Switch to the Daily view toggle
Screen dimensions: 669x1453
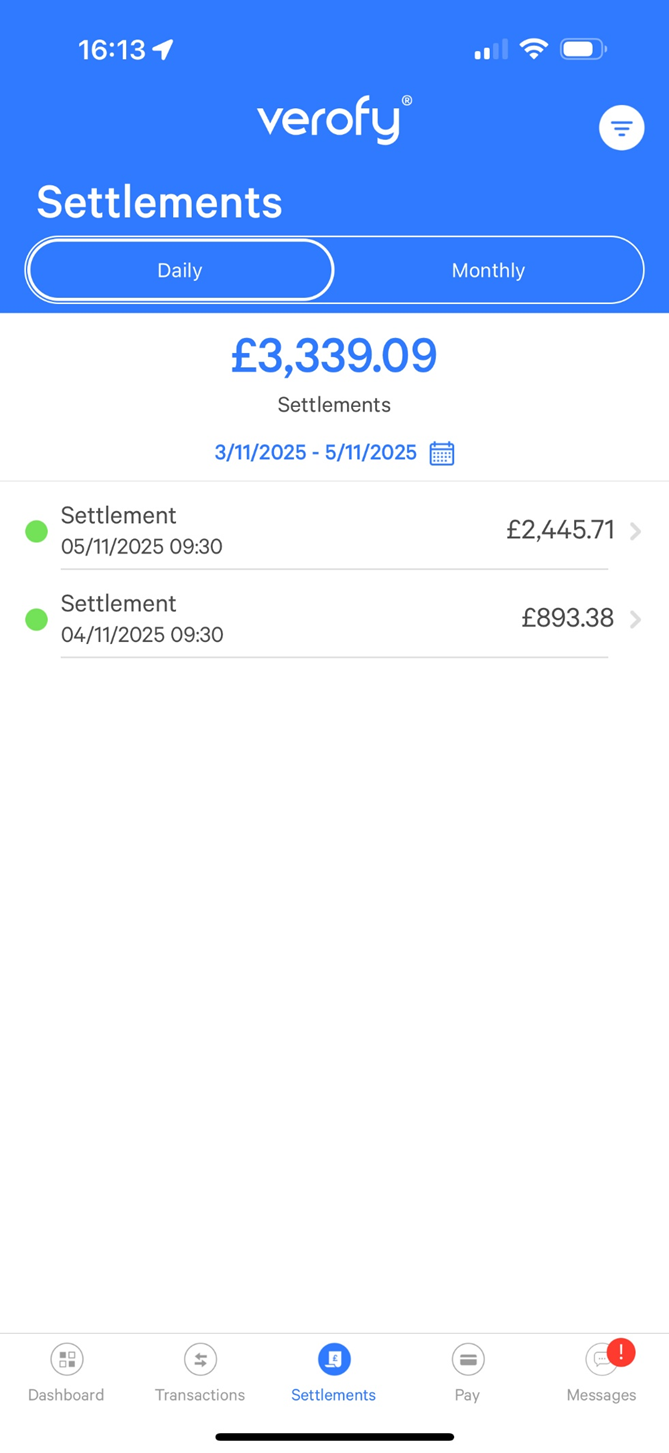click(x=180, y=270)
